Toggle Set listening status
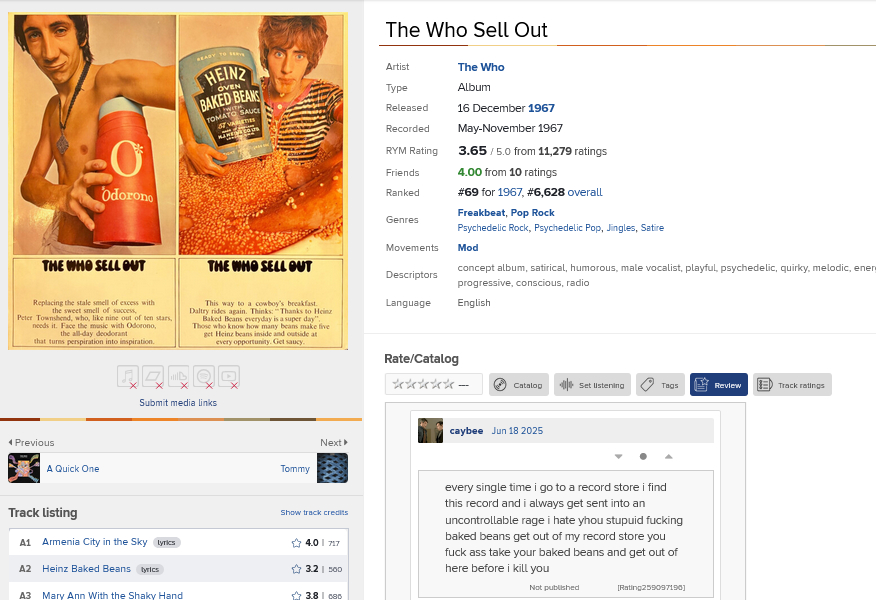This screenshot has height=600, width=876. click(x=592, y=385)
